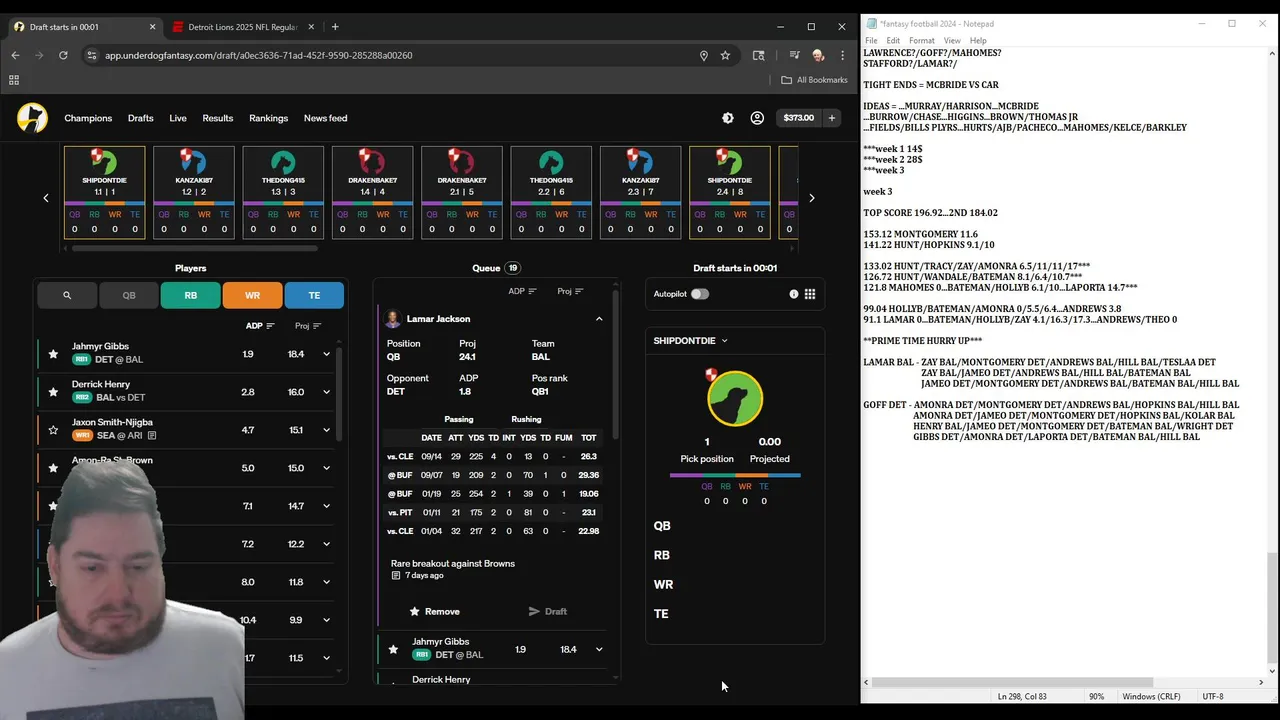This screenshot has width=1280, height=720.
Task: Select the KANZAKI87 pick 1.2 card
Action: [193, 193]
